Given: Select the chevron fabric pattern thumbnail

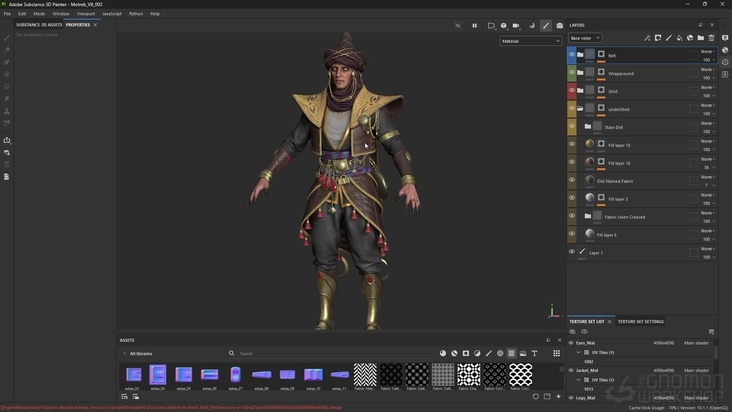Looking at the screenshot, I should pos(365,374).
